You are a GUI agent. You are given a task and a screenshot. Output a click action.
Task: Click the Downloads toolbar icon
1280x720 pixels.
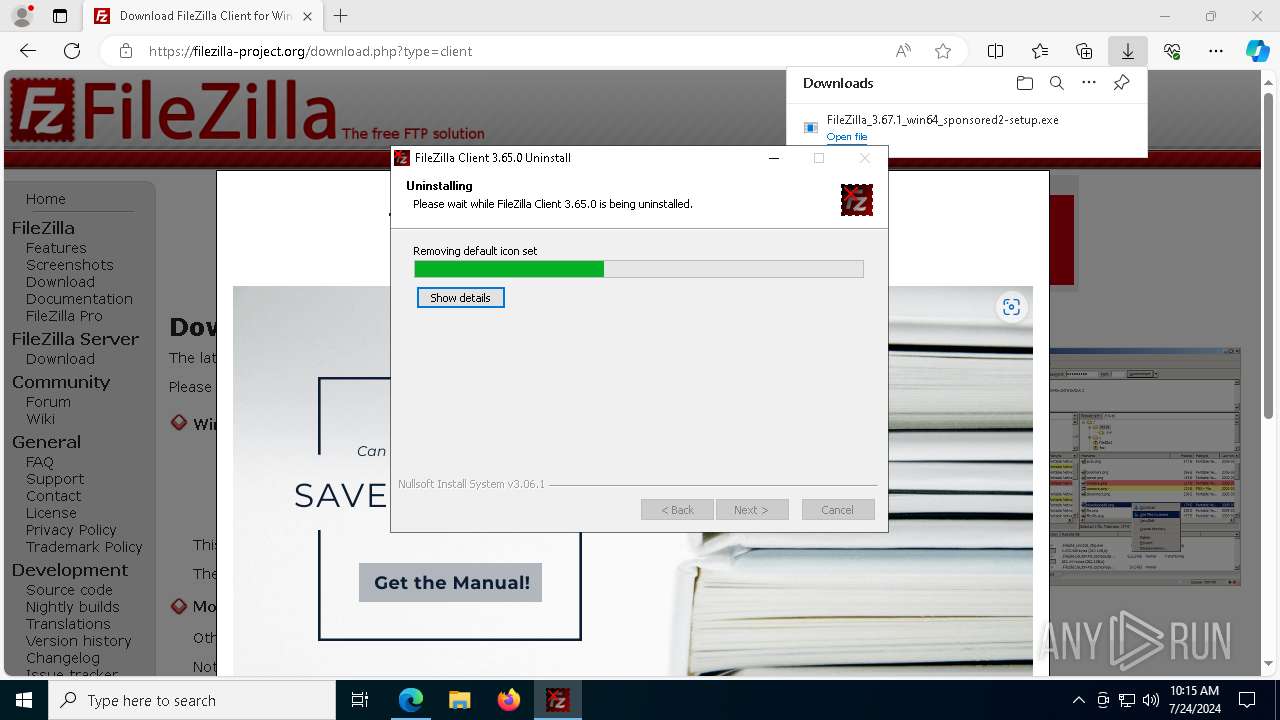coord(1128,51)
